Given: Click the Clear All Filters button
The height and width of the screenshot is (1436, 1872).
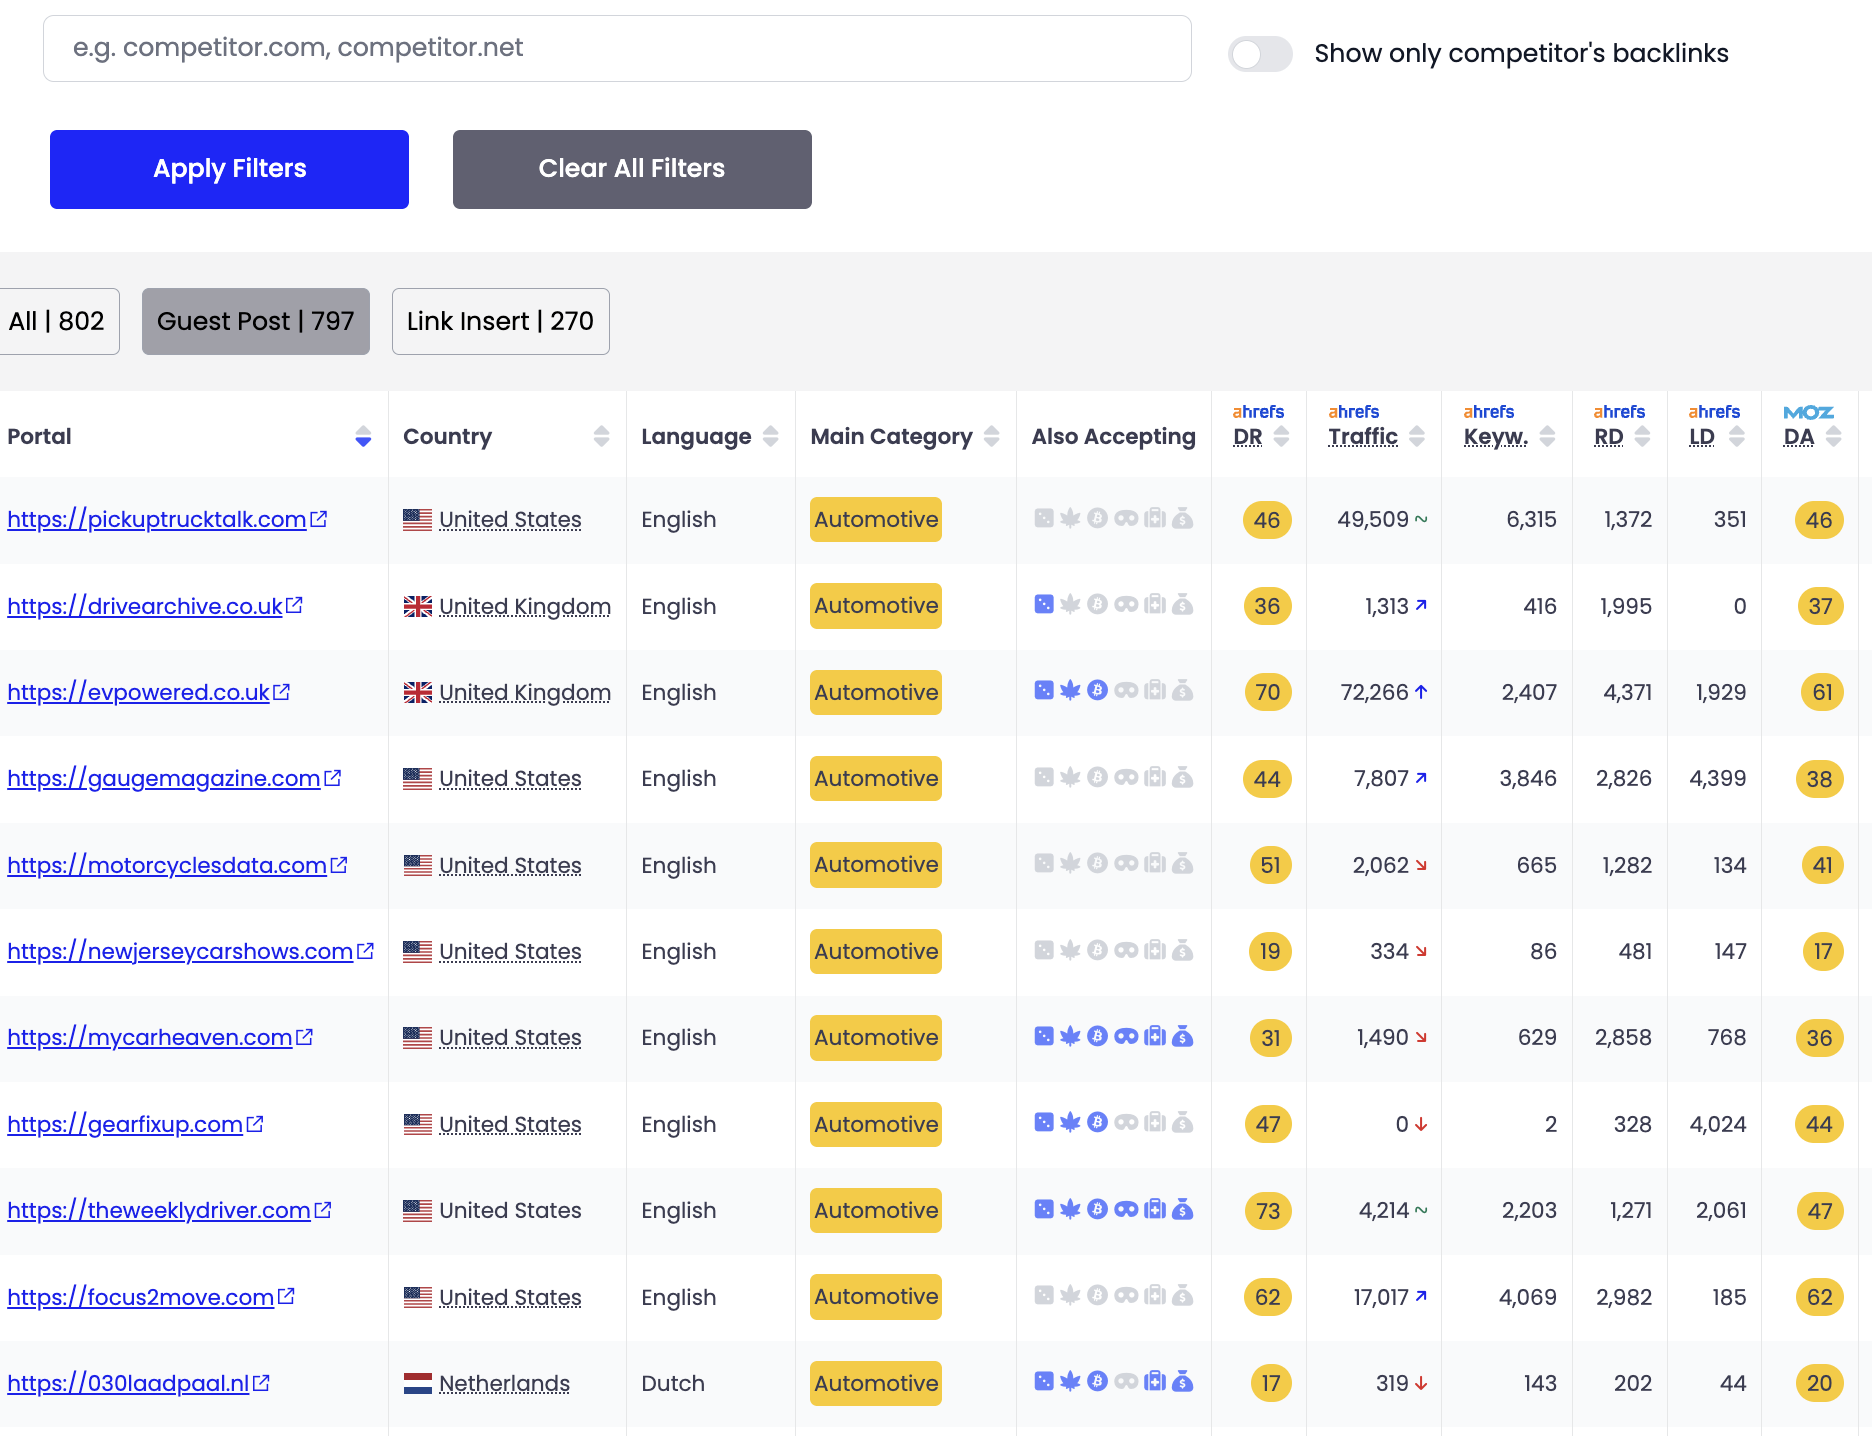Looking at the screenshot, I should pyautogui.click(x=632, y=169).
